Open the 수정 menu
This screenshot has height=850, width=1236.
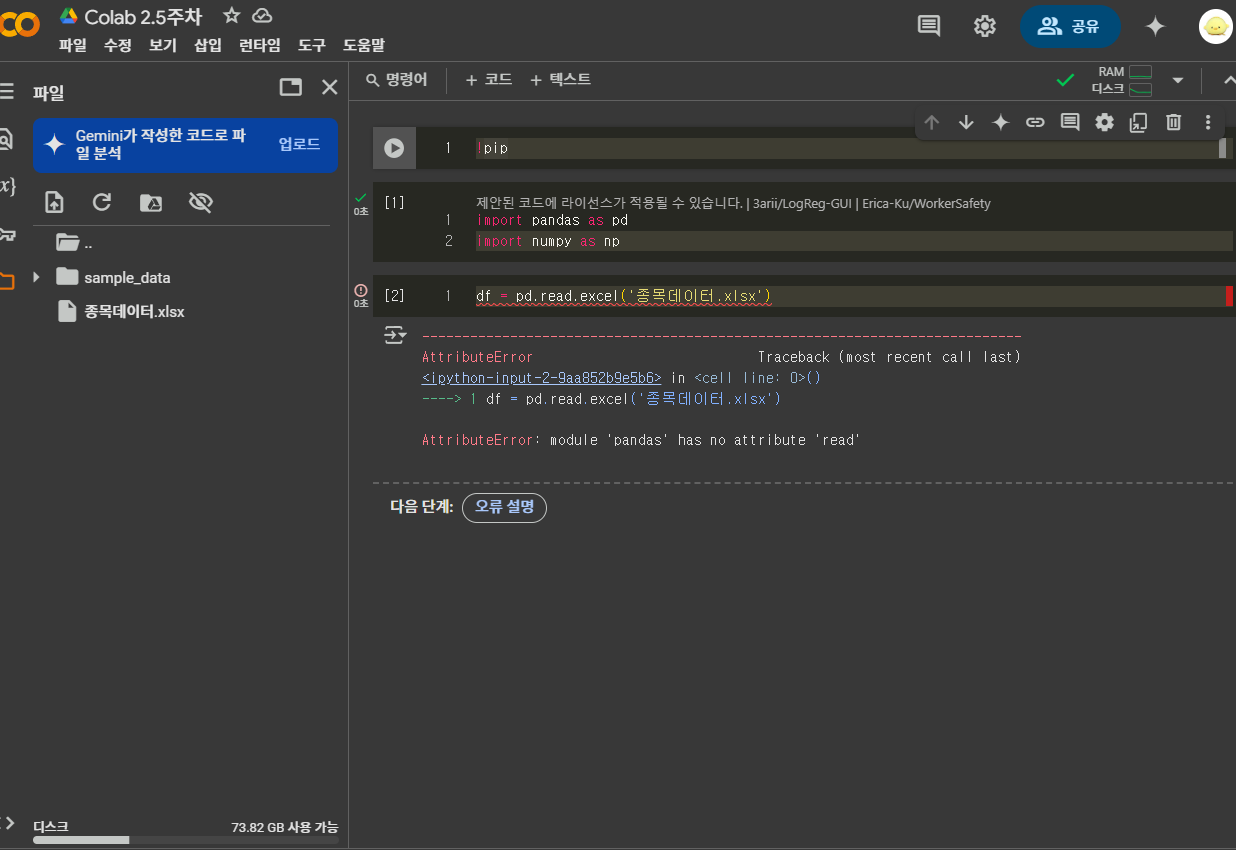118,45
